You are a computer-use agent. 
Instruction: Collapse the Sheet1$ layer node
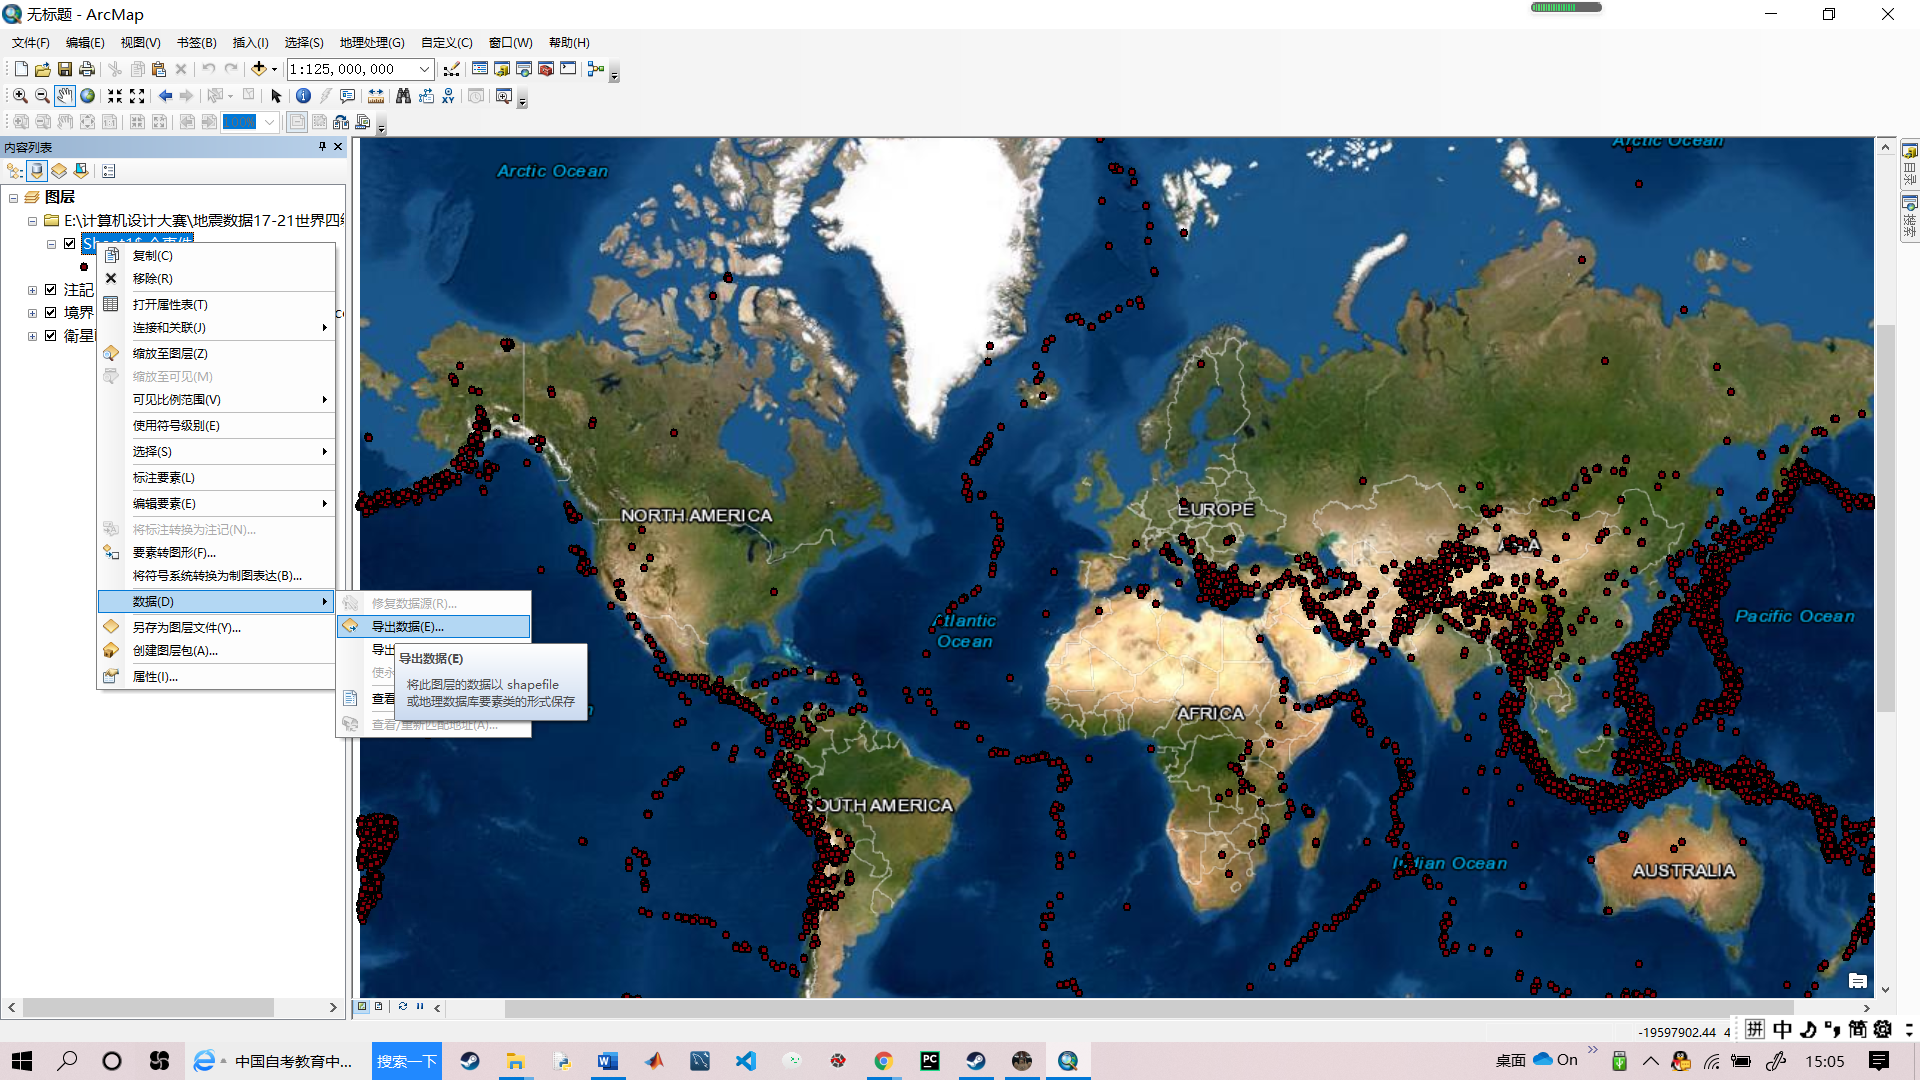51,244
